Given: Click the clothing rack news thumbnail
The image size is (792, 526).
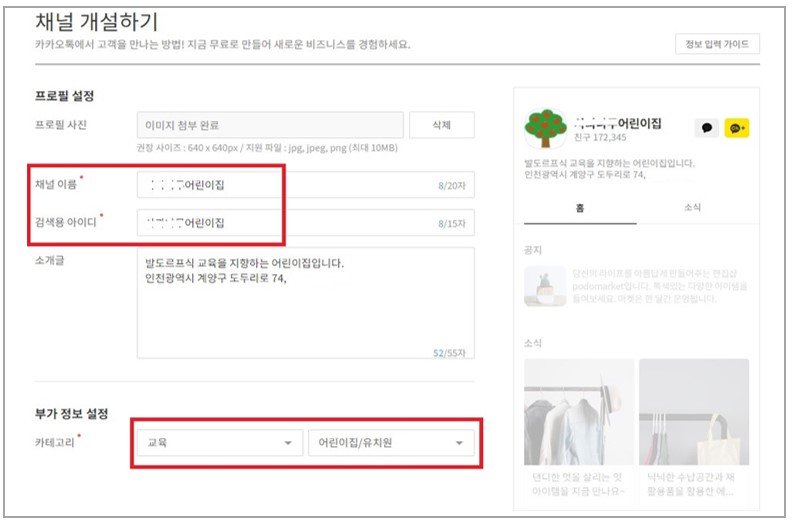Looking at the screenshot, I should point(579,412).
